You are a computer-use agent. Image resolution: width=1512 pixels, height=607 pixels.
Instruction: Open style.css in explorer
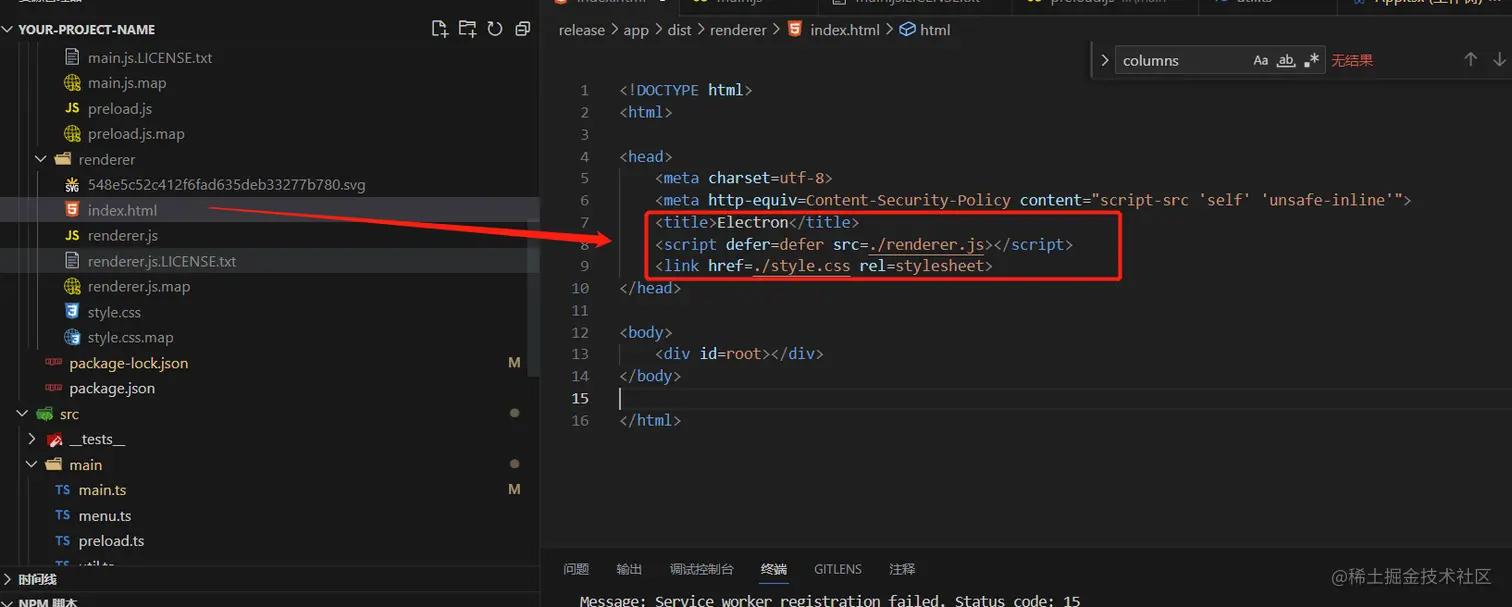tap(114, 312)
